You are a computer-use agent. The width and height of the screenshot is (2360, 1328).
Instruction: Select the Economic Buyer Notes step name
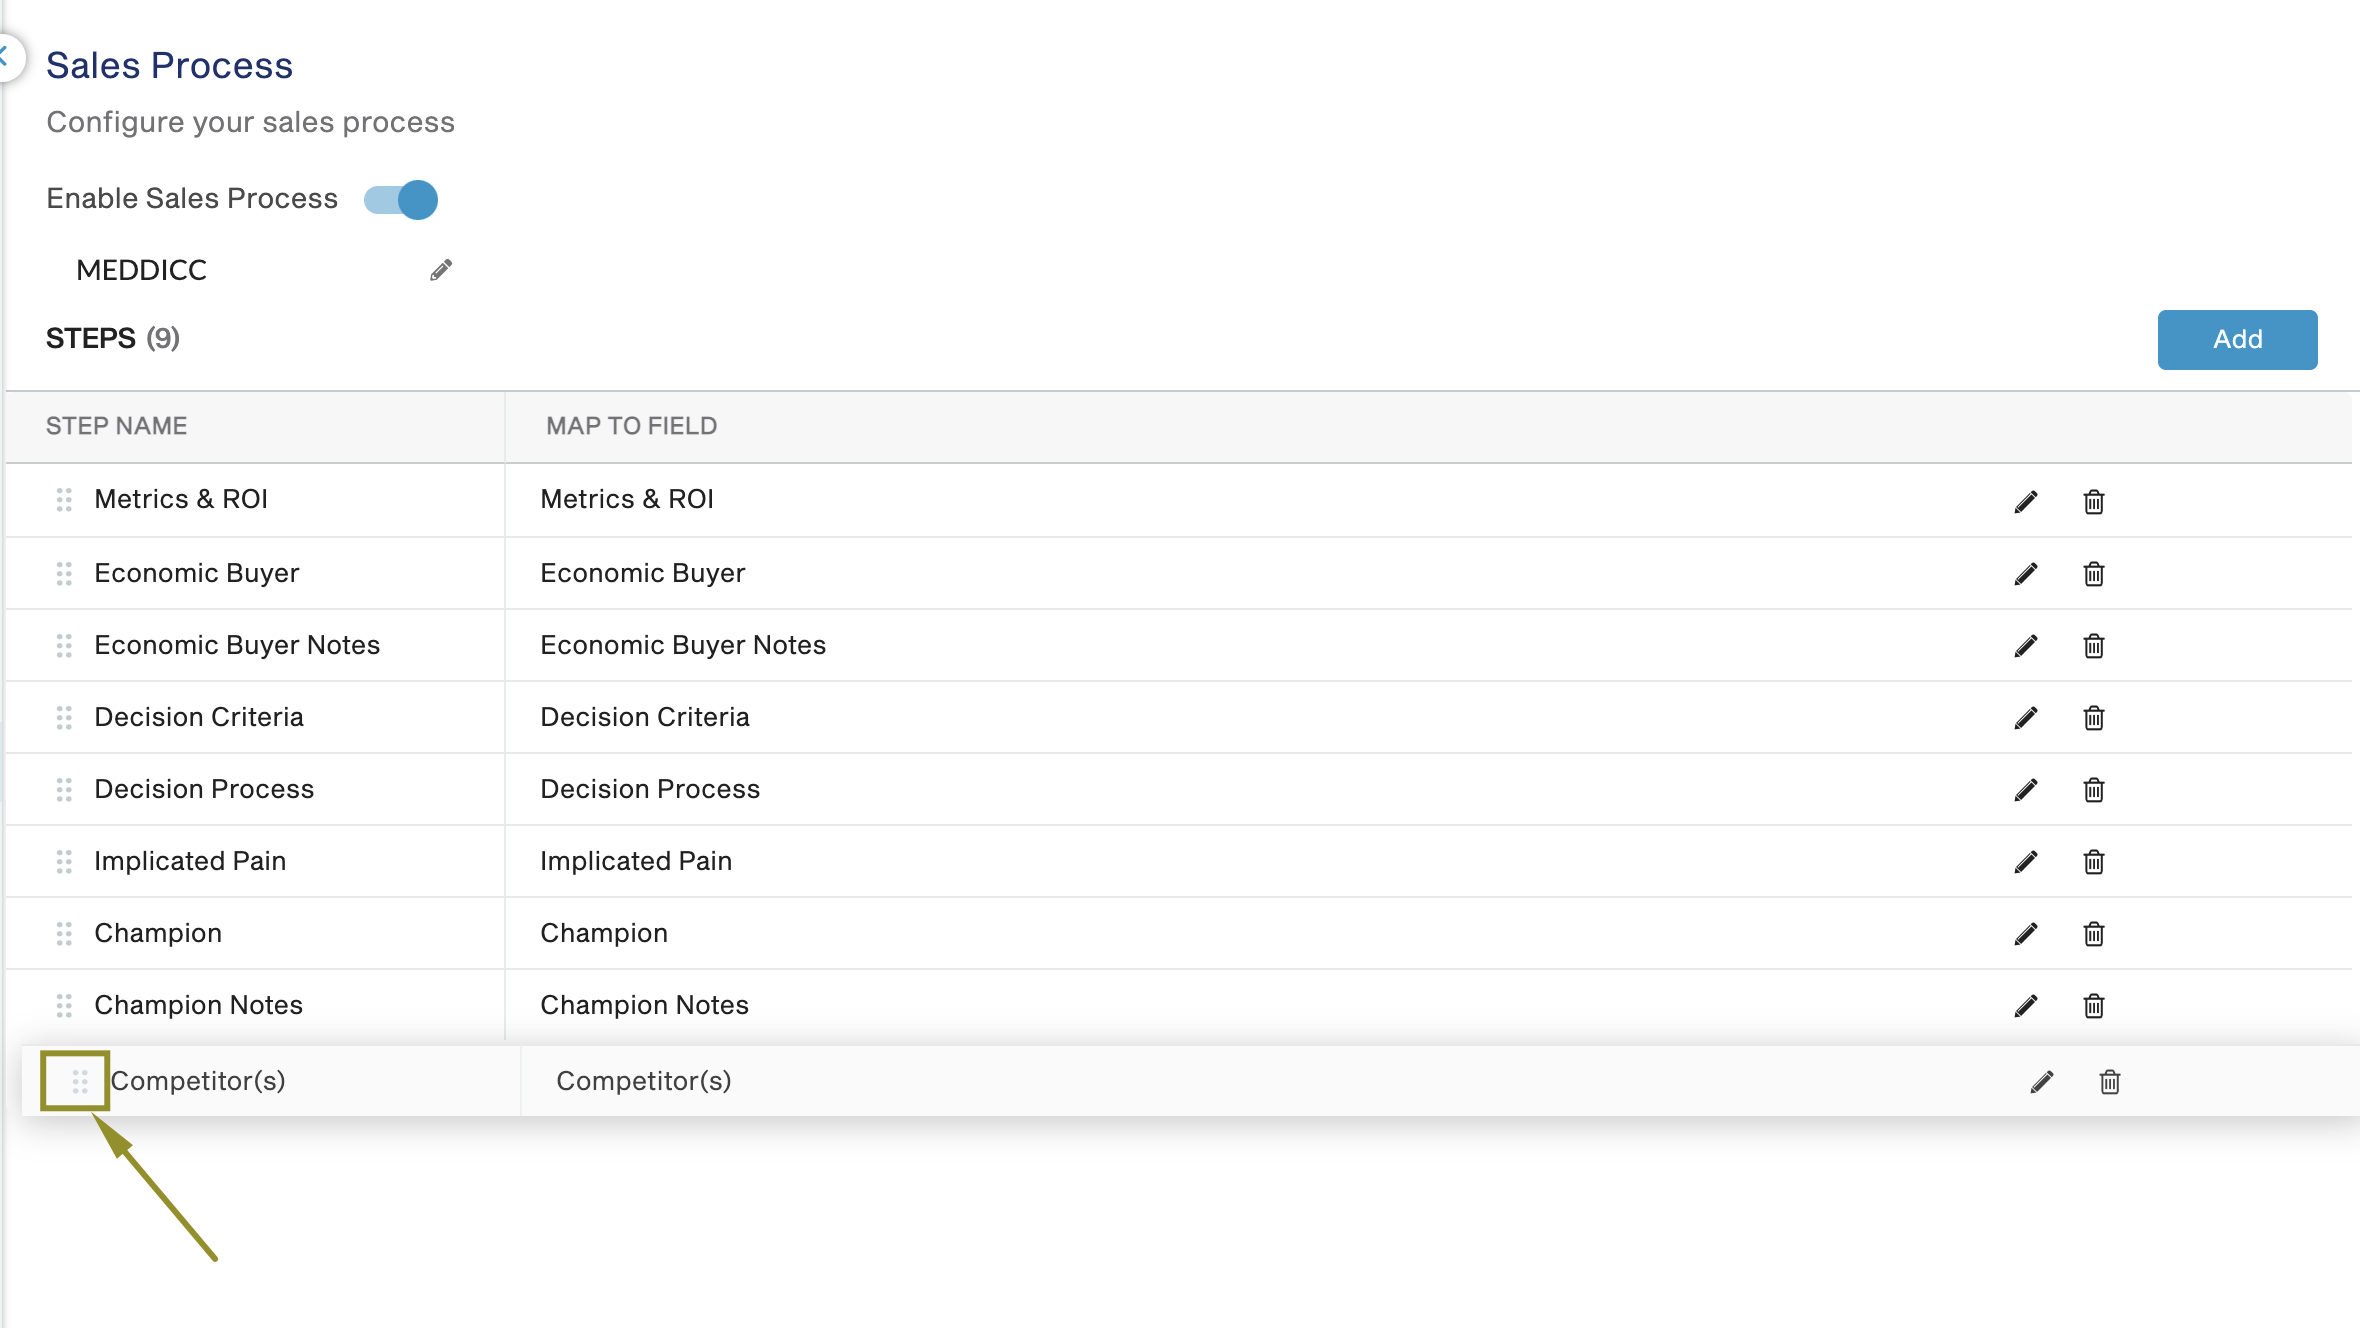pyautogui.click(x=237, y=645)
